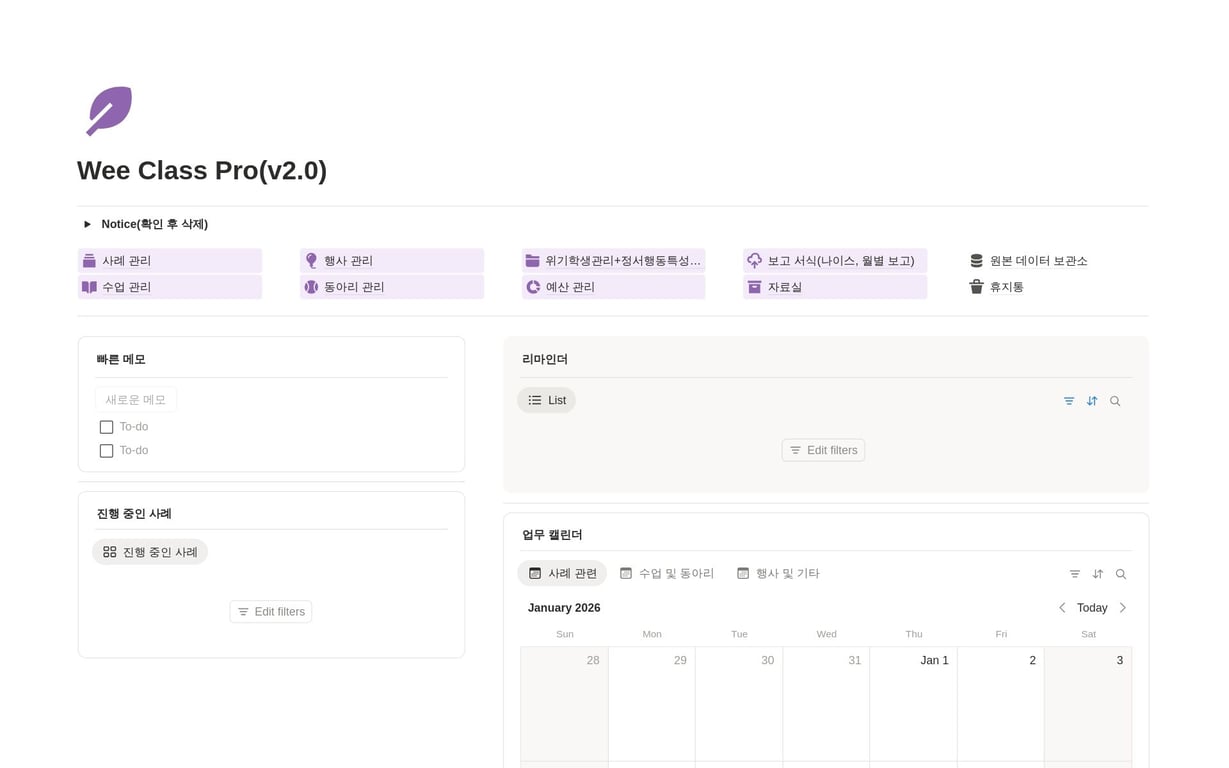Open the 예산 관리 pie chart icon
The image size is (1229, 768).
click(533, 287)
